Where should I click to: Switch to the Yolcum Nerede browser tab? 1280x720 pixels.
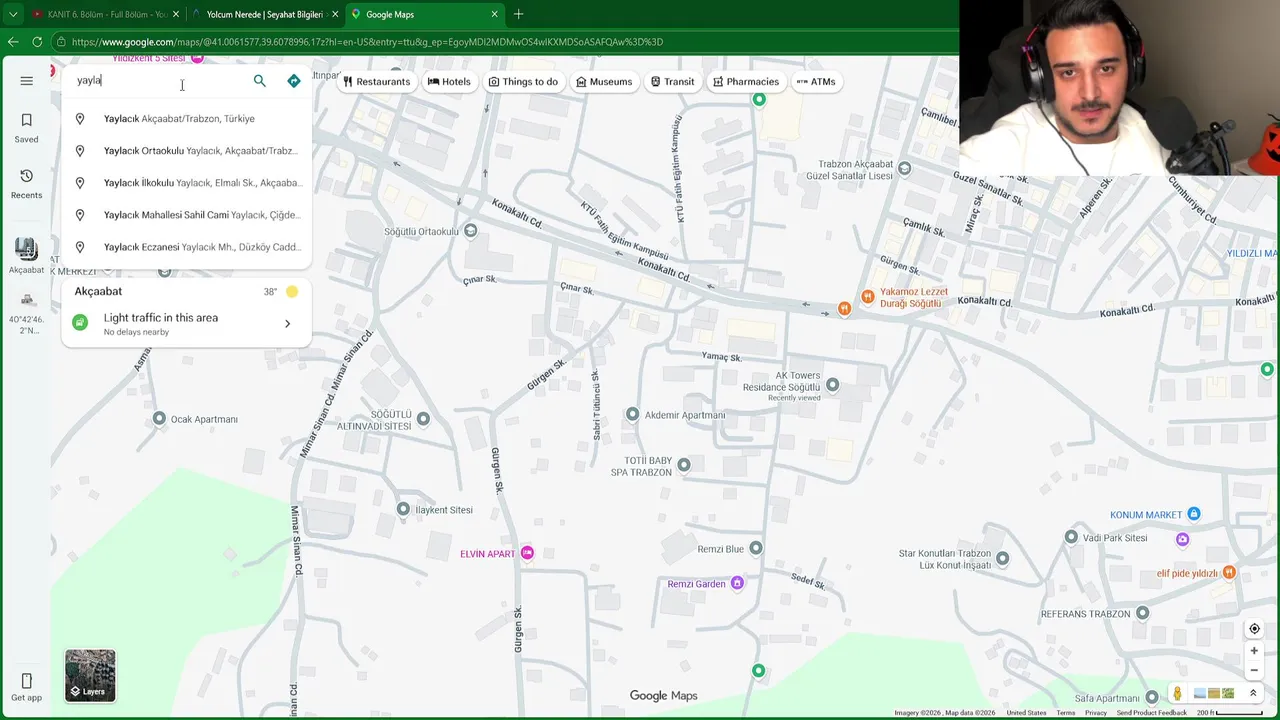pos(265,14)
